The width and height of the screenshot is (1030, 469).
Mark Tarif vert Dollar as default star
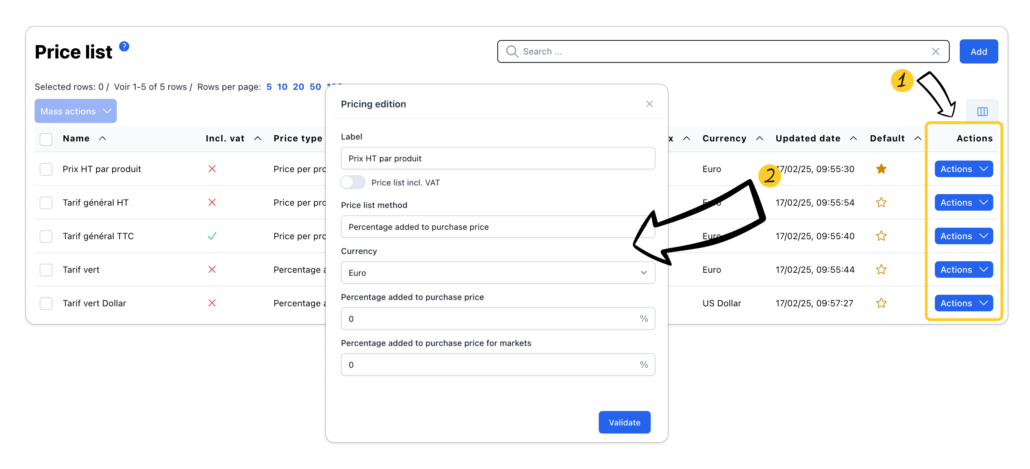[881, 303]
